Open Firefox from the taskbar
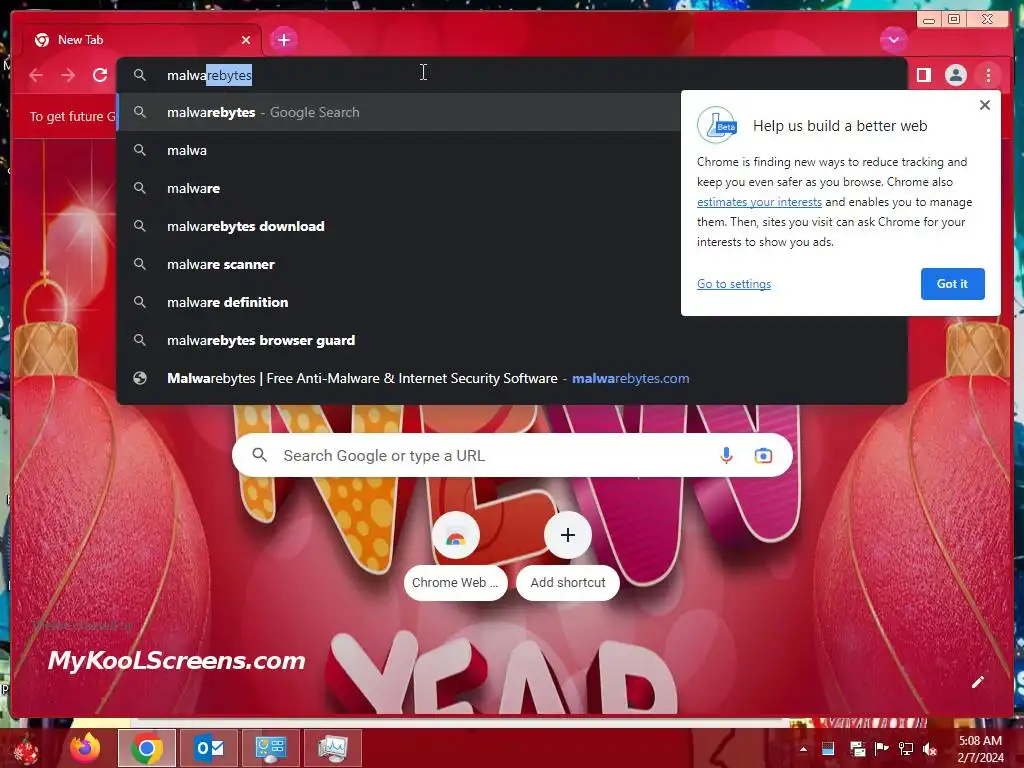The height and width of the screenshot is (768, 1024). tap(86, 748)
